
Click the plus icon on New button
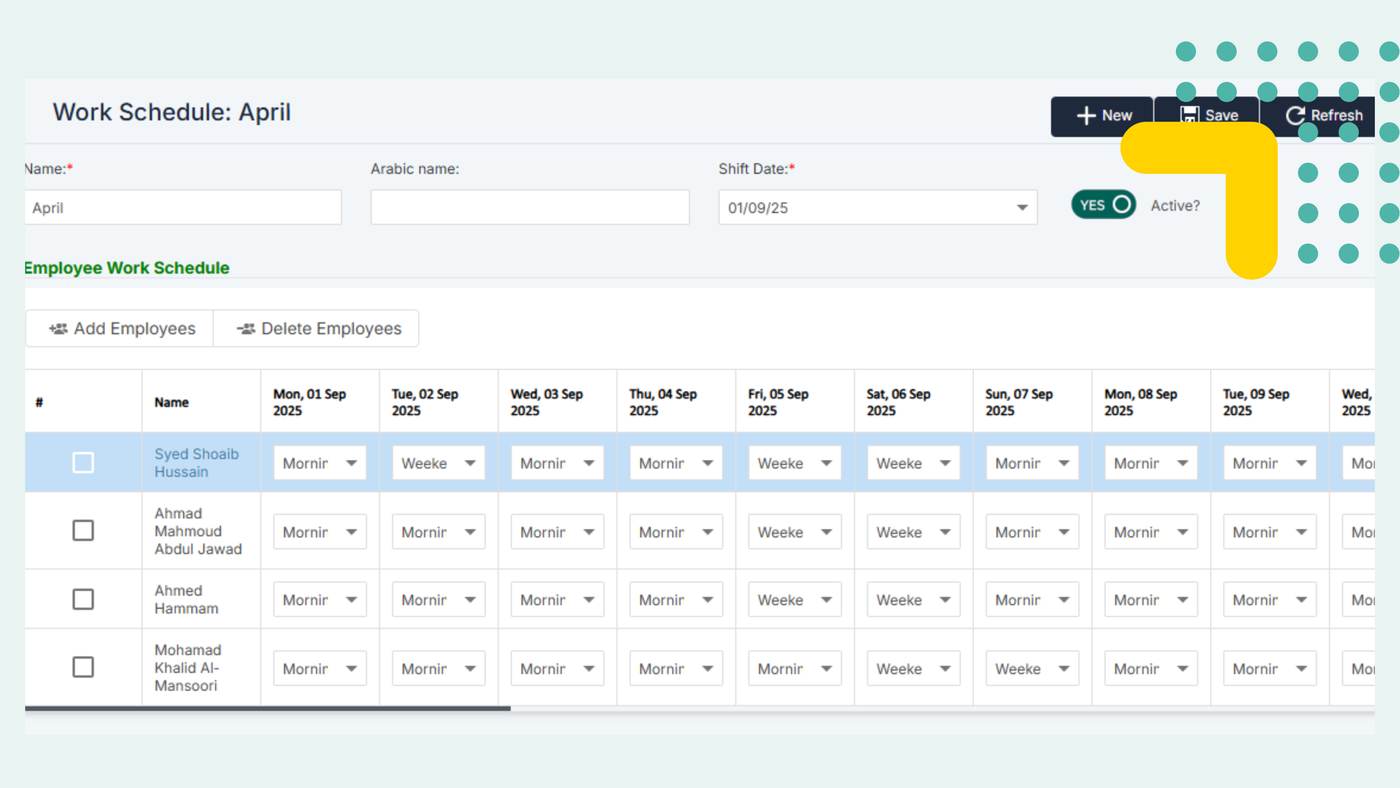tap(1086, 116)
